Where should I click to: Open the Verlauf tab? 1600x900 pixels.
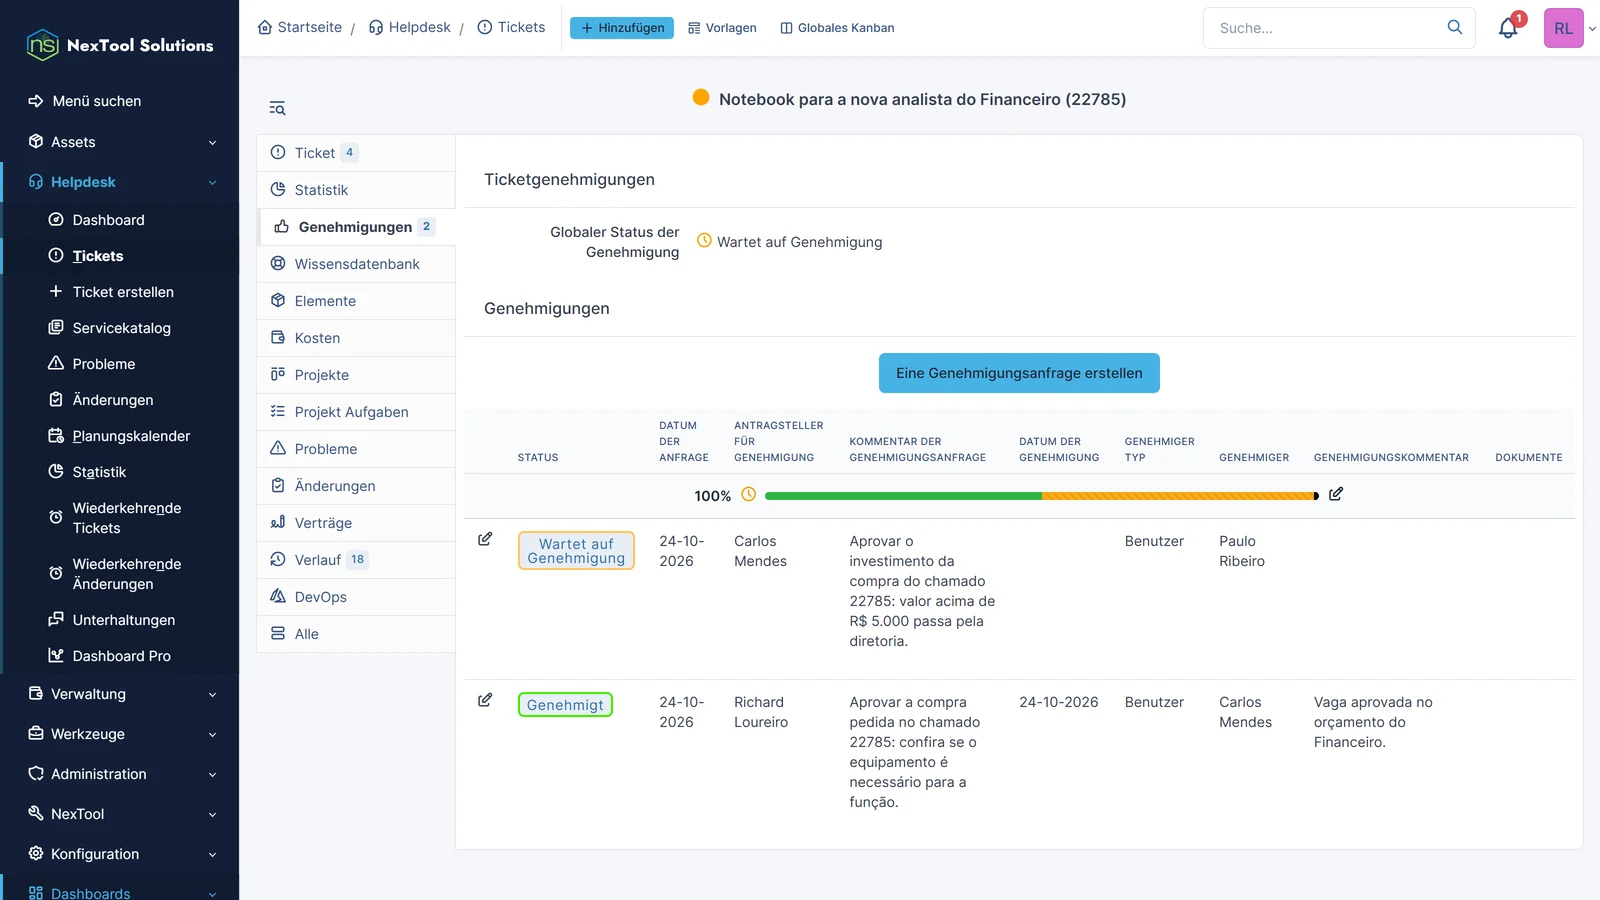tap(356, 560)
